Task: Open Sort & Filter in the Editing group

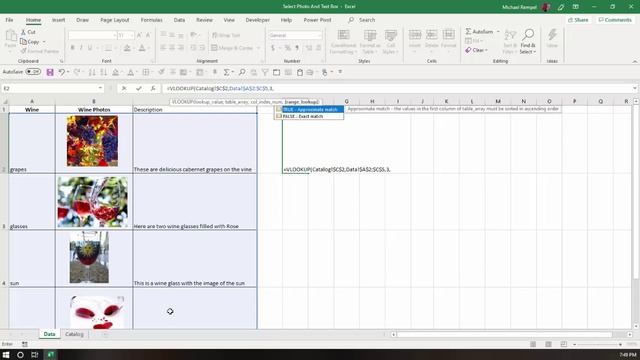Action: (x=510, y=41)
